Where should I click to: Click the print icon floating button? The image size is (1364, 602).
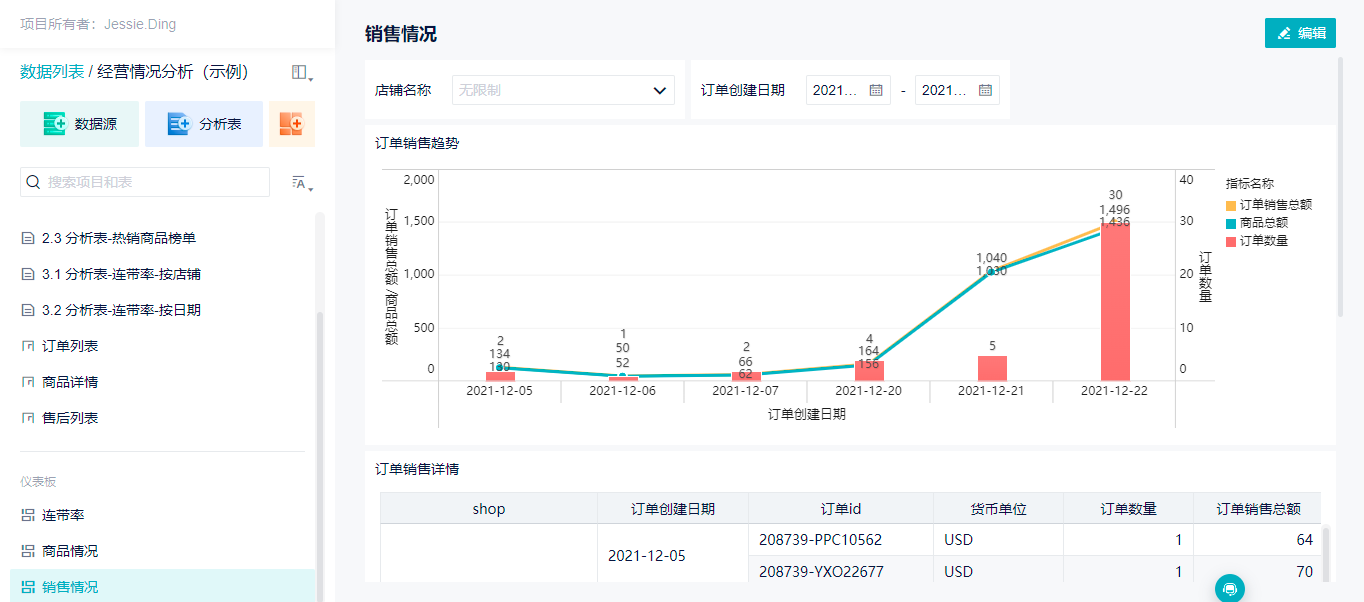1230,589
